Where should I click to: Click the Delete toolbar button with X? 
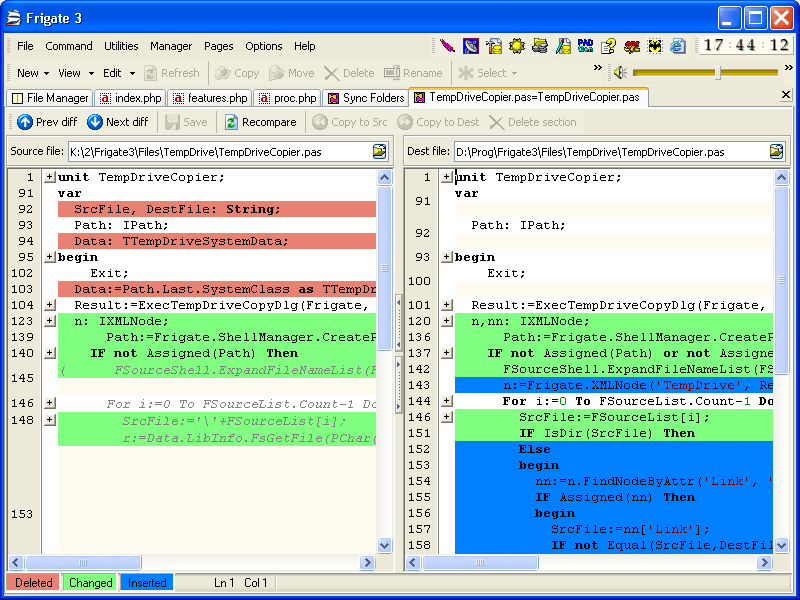click(x=349, y=73)
